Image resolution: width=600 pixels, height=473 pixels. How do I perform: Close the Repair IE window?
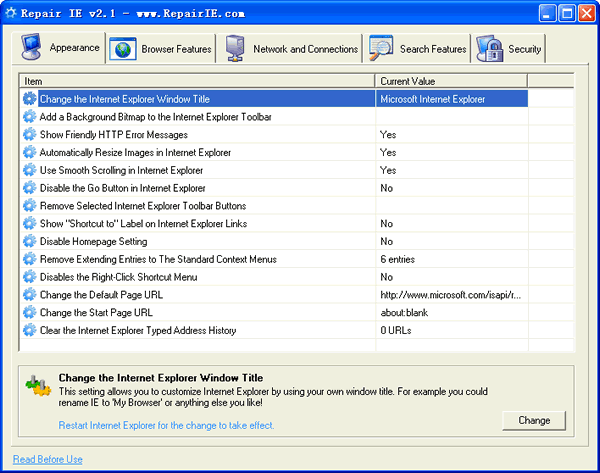pos(586,13)
